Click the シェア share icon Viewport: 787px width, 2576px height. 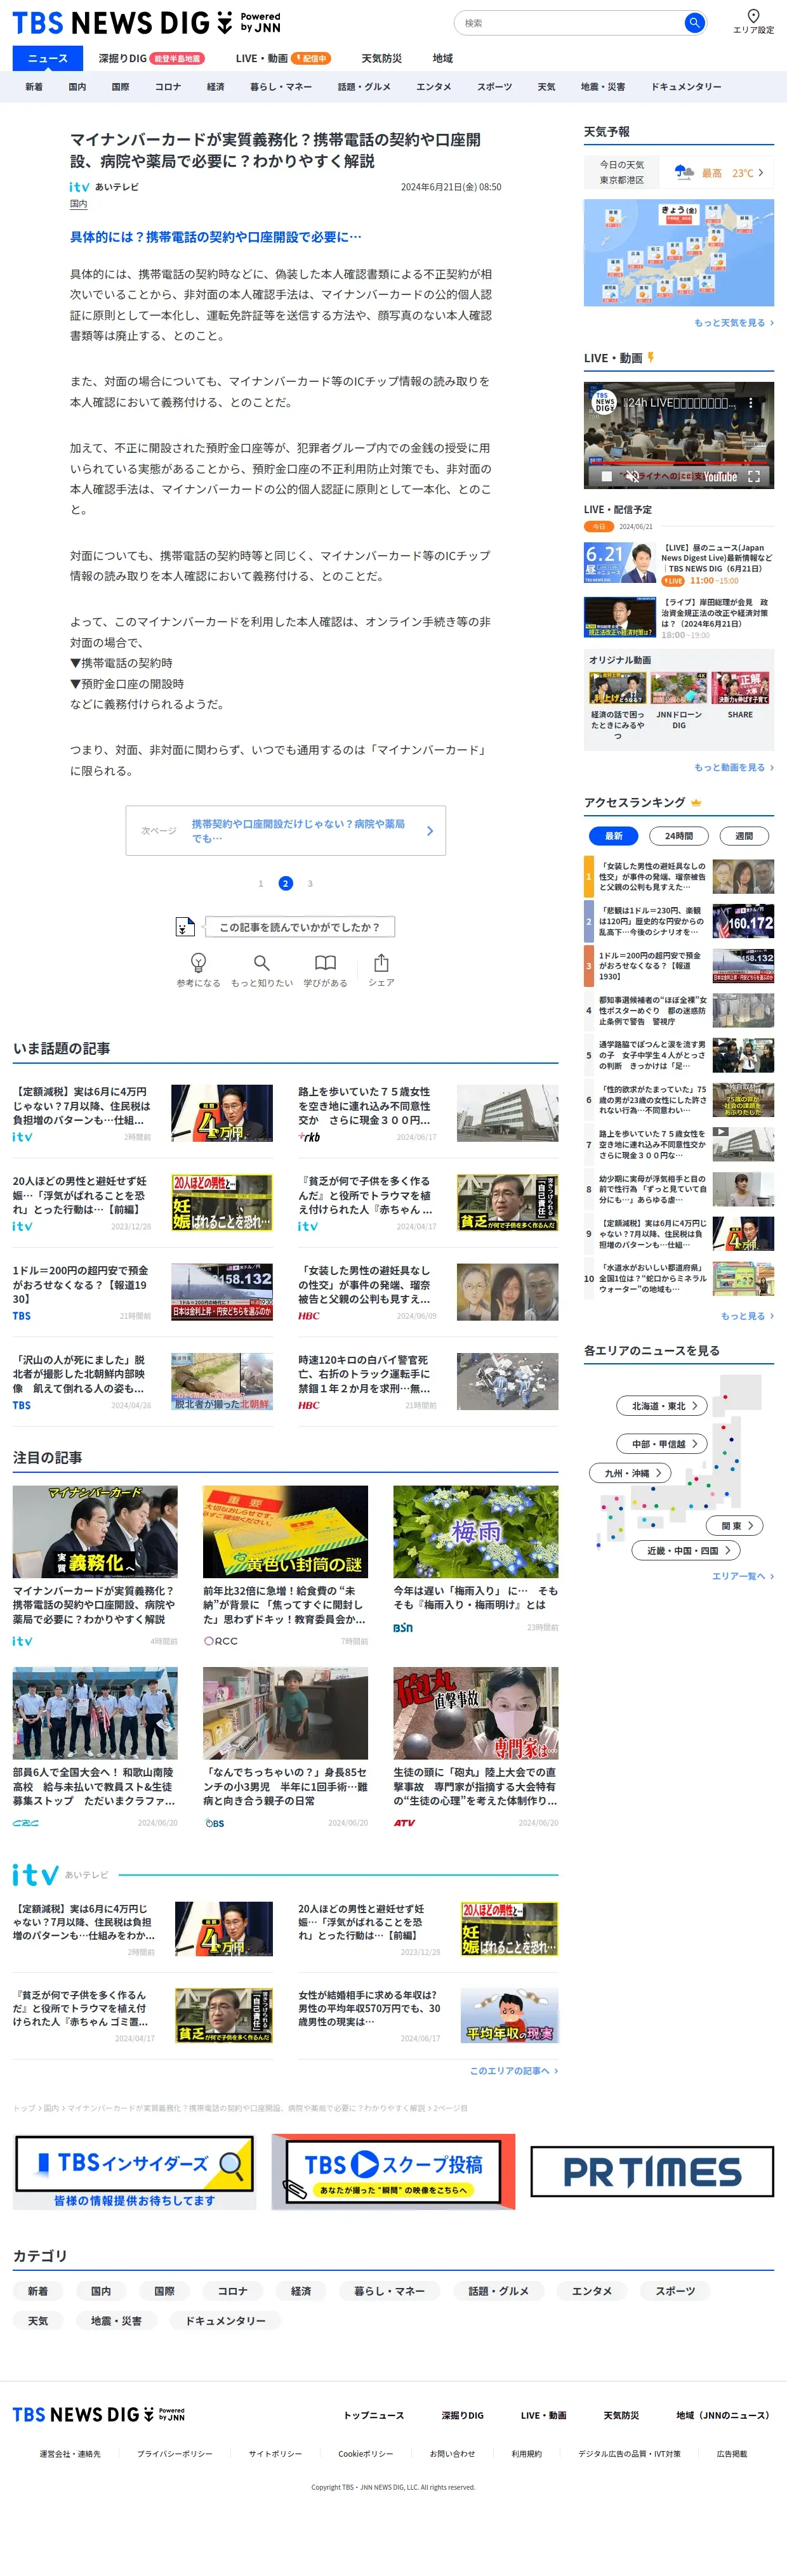click(381, 962)
